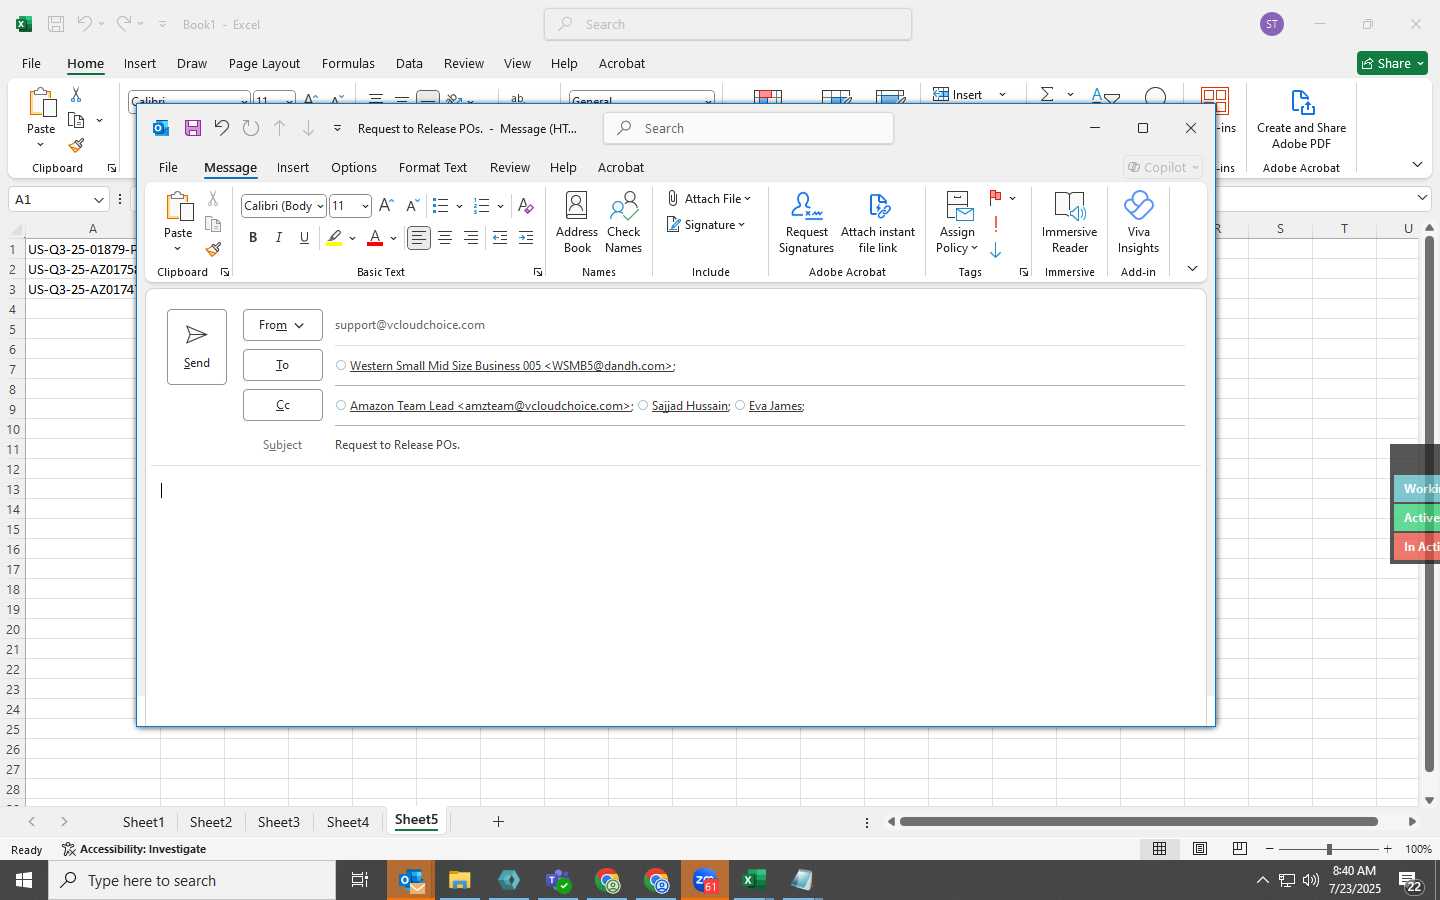Add a new sheet in Excel
This screenshot has width=1440, height=900.
tap(498, 822)
